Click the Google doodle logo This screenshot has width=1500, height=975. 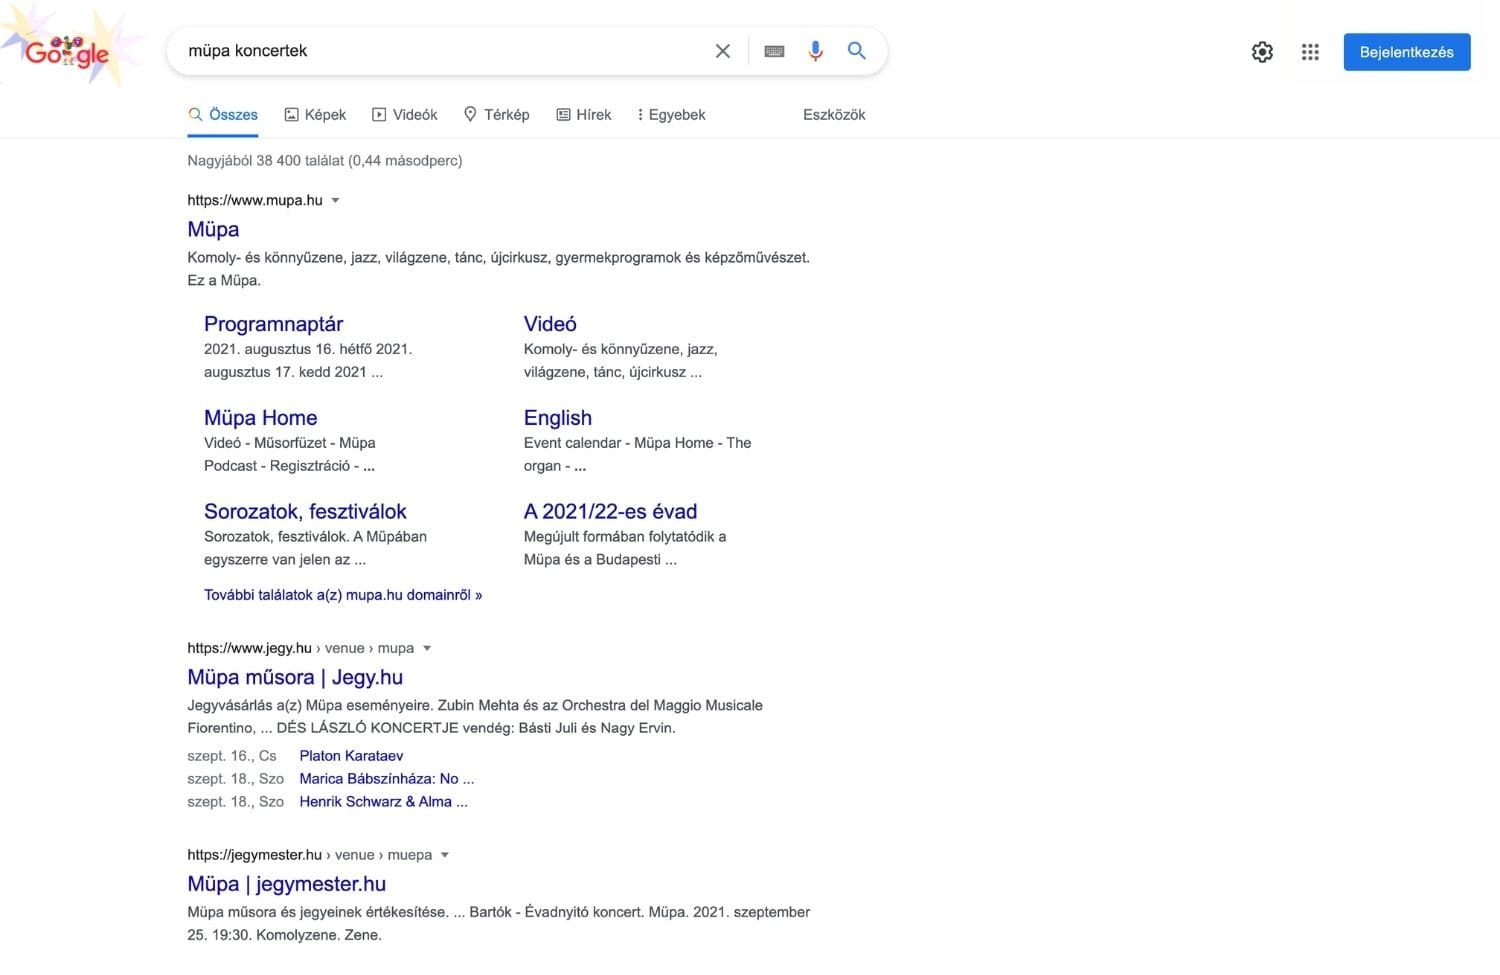pyautogui.click(x=66, y=48)
